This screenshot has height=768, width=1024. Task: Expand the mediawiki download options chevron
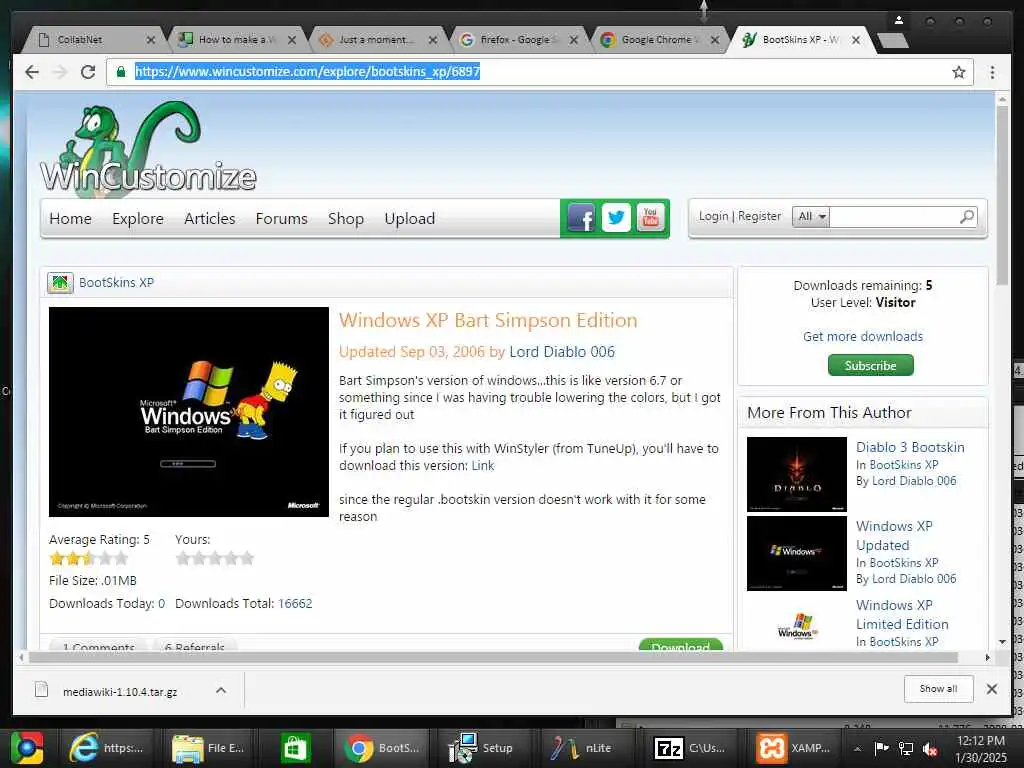click(221, 690)
